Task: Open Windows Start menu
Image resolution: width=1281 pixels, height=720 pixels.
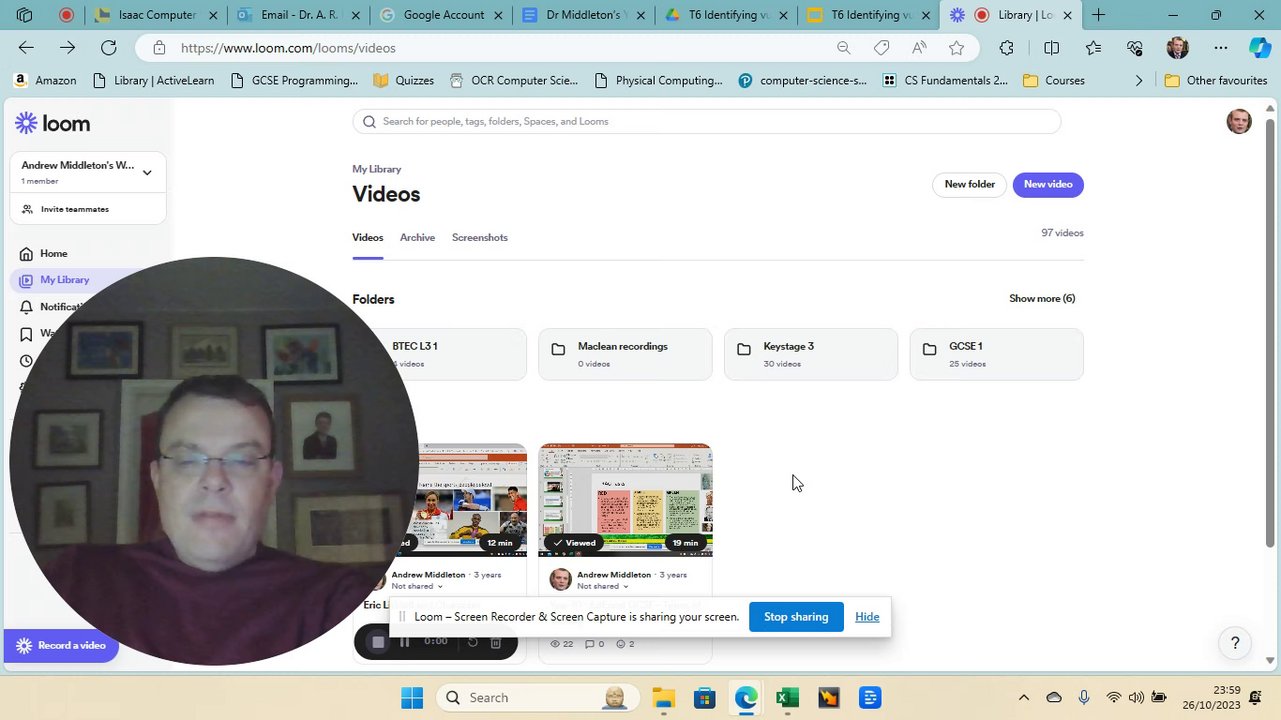Action: pyautogui.click(x=412, y=698)
